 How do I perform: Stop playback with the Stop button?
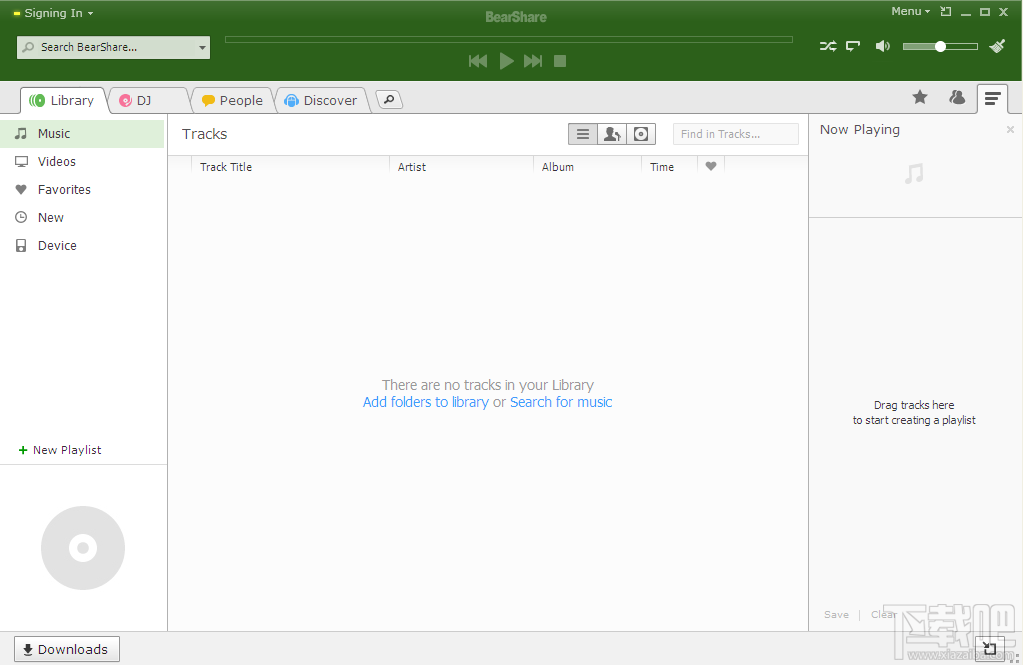(x=560, y=61)
